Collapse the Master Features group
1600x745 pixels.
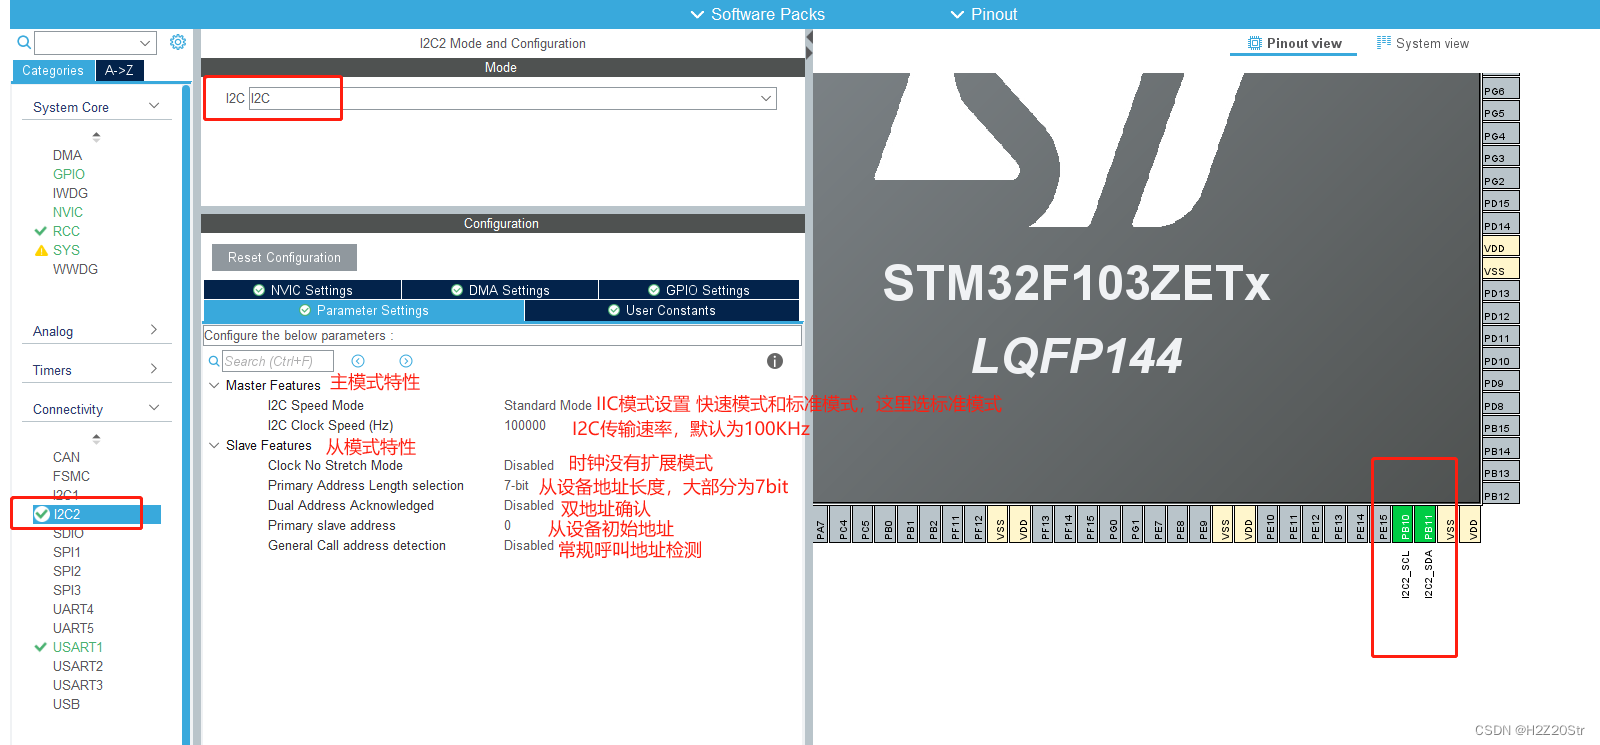(x=214, y=385)
